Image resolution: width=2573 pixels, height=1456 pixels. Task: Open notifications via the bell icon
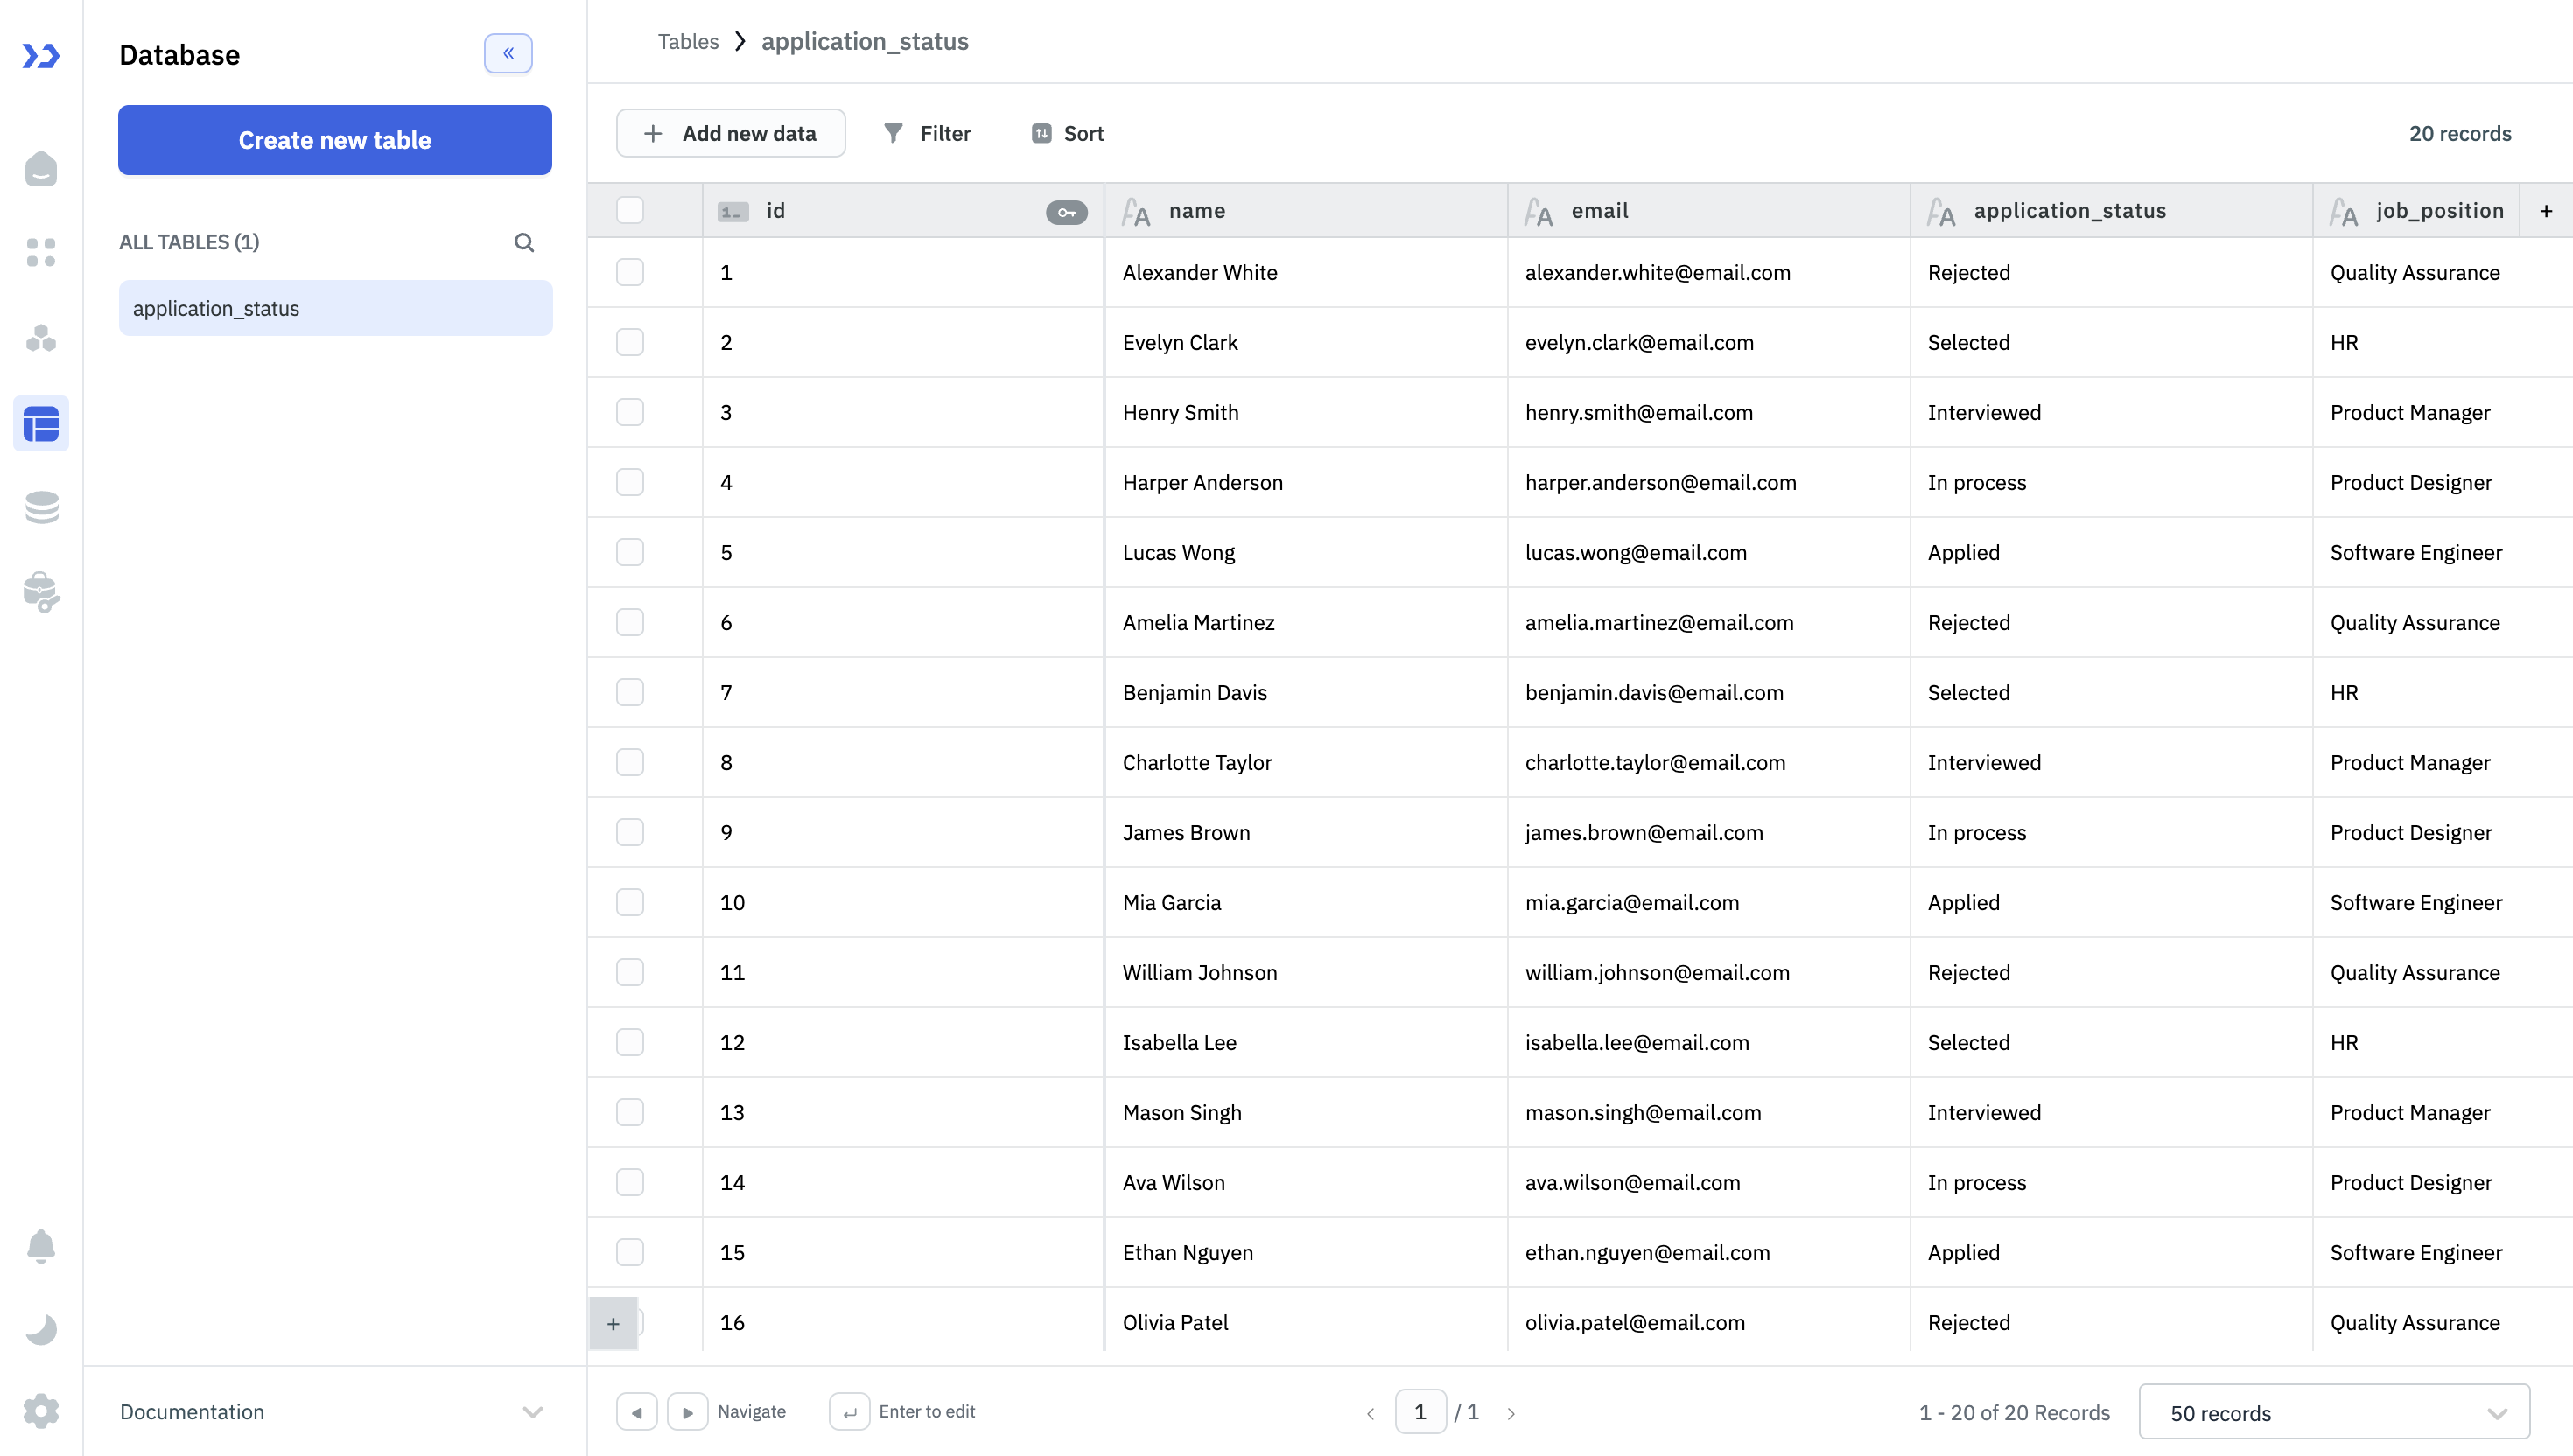[x=41, y=1245]
